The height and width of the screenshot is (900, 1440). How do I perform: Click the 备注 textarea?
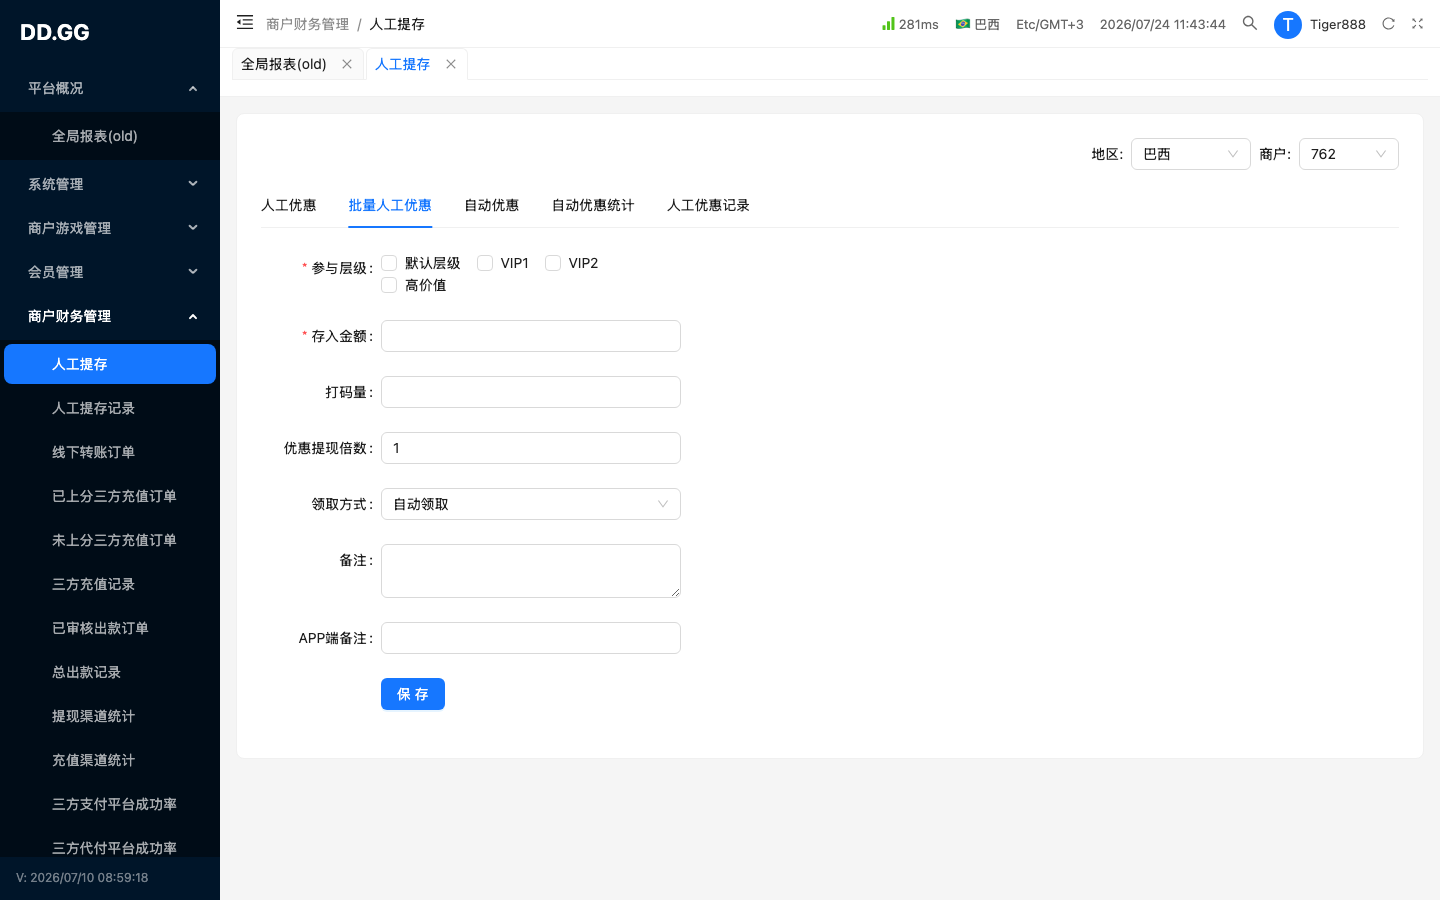[x=531, y=571]
